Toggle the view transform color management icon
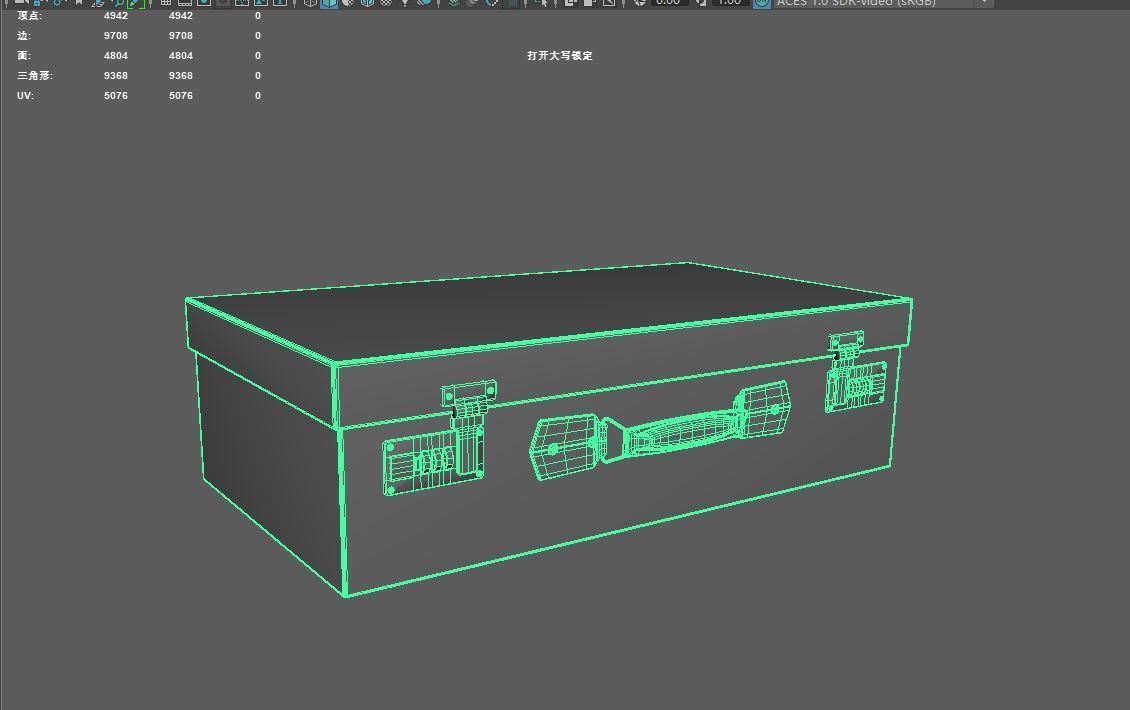 [762, 3]
